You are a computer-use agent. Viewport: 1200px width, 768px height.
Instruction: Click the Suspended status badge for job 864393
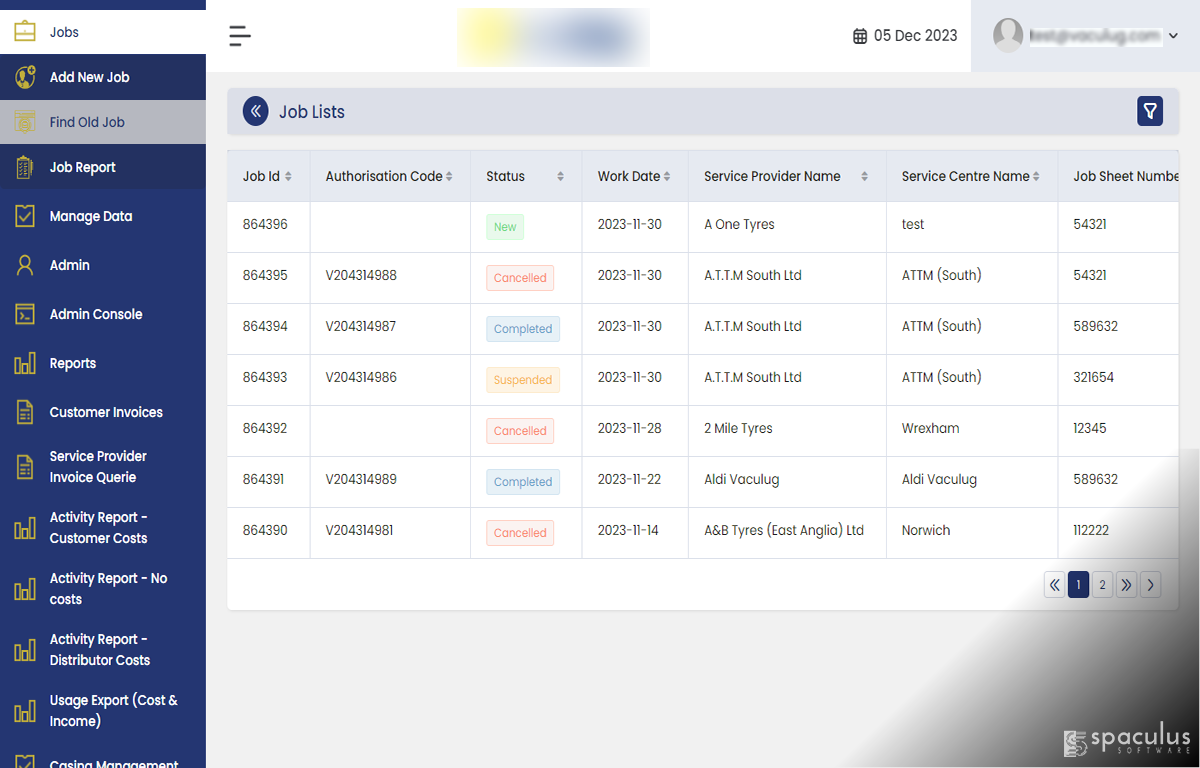point(523,380)
